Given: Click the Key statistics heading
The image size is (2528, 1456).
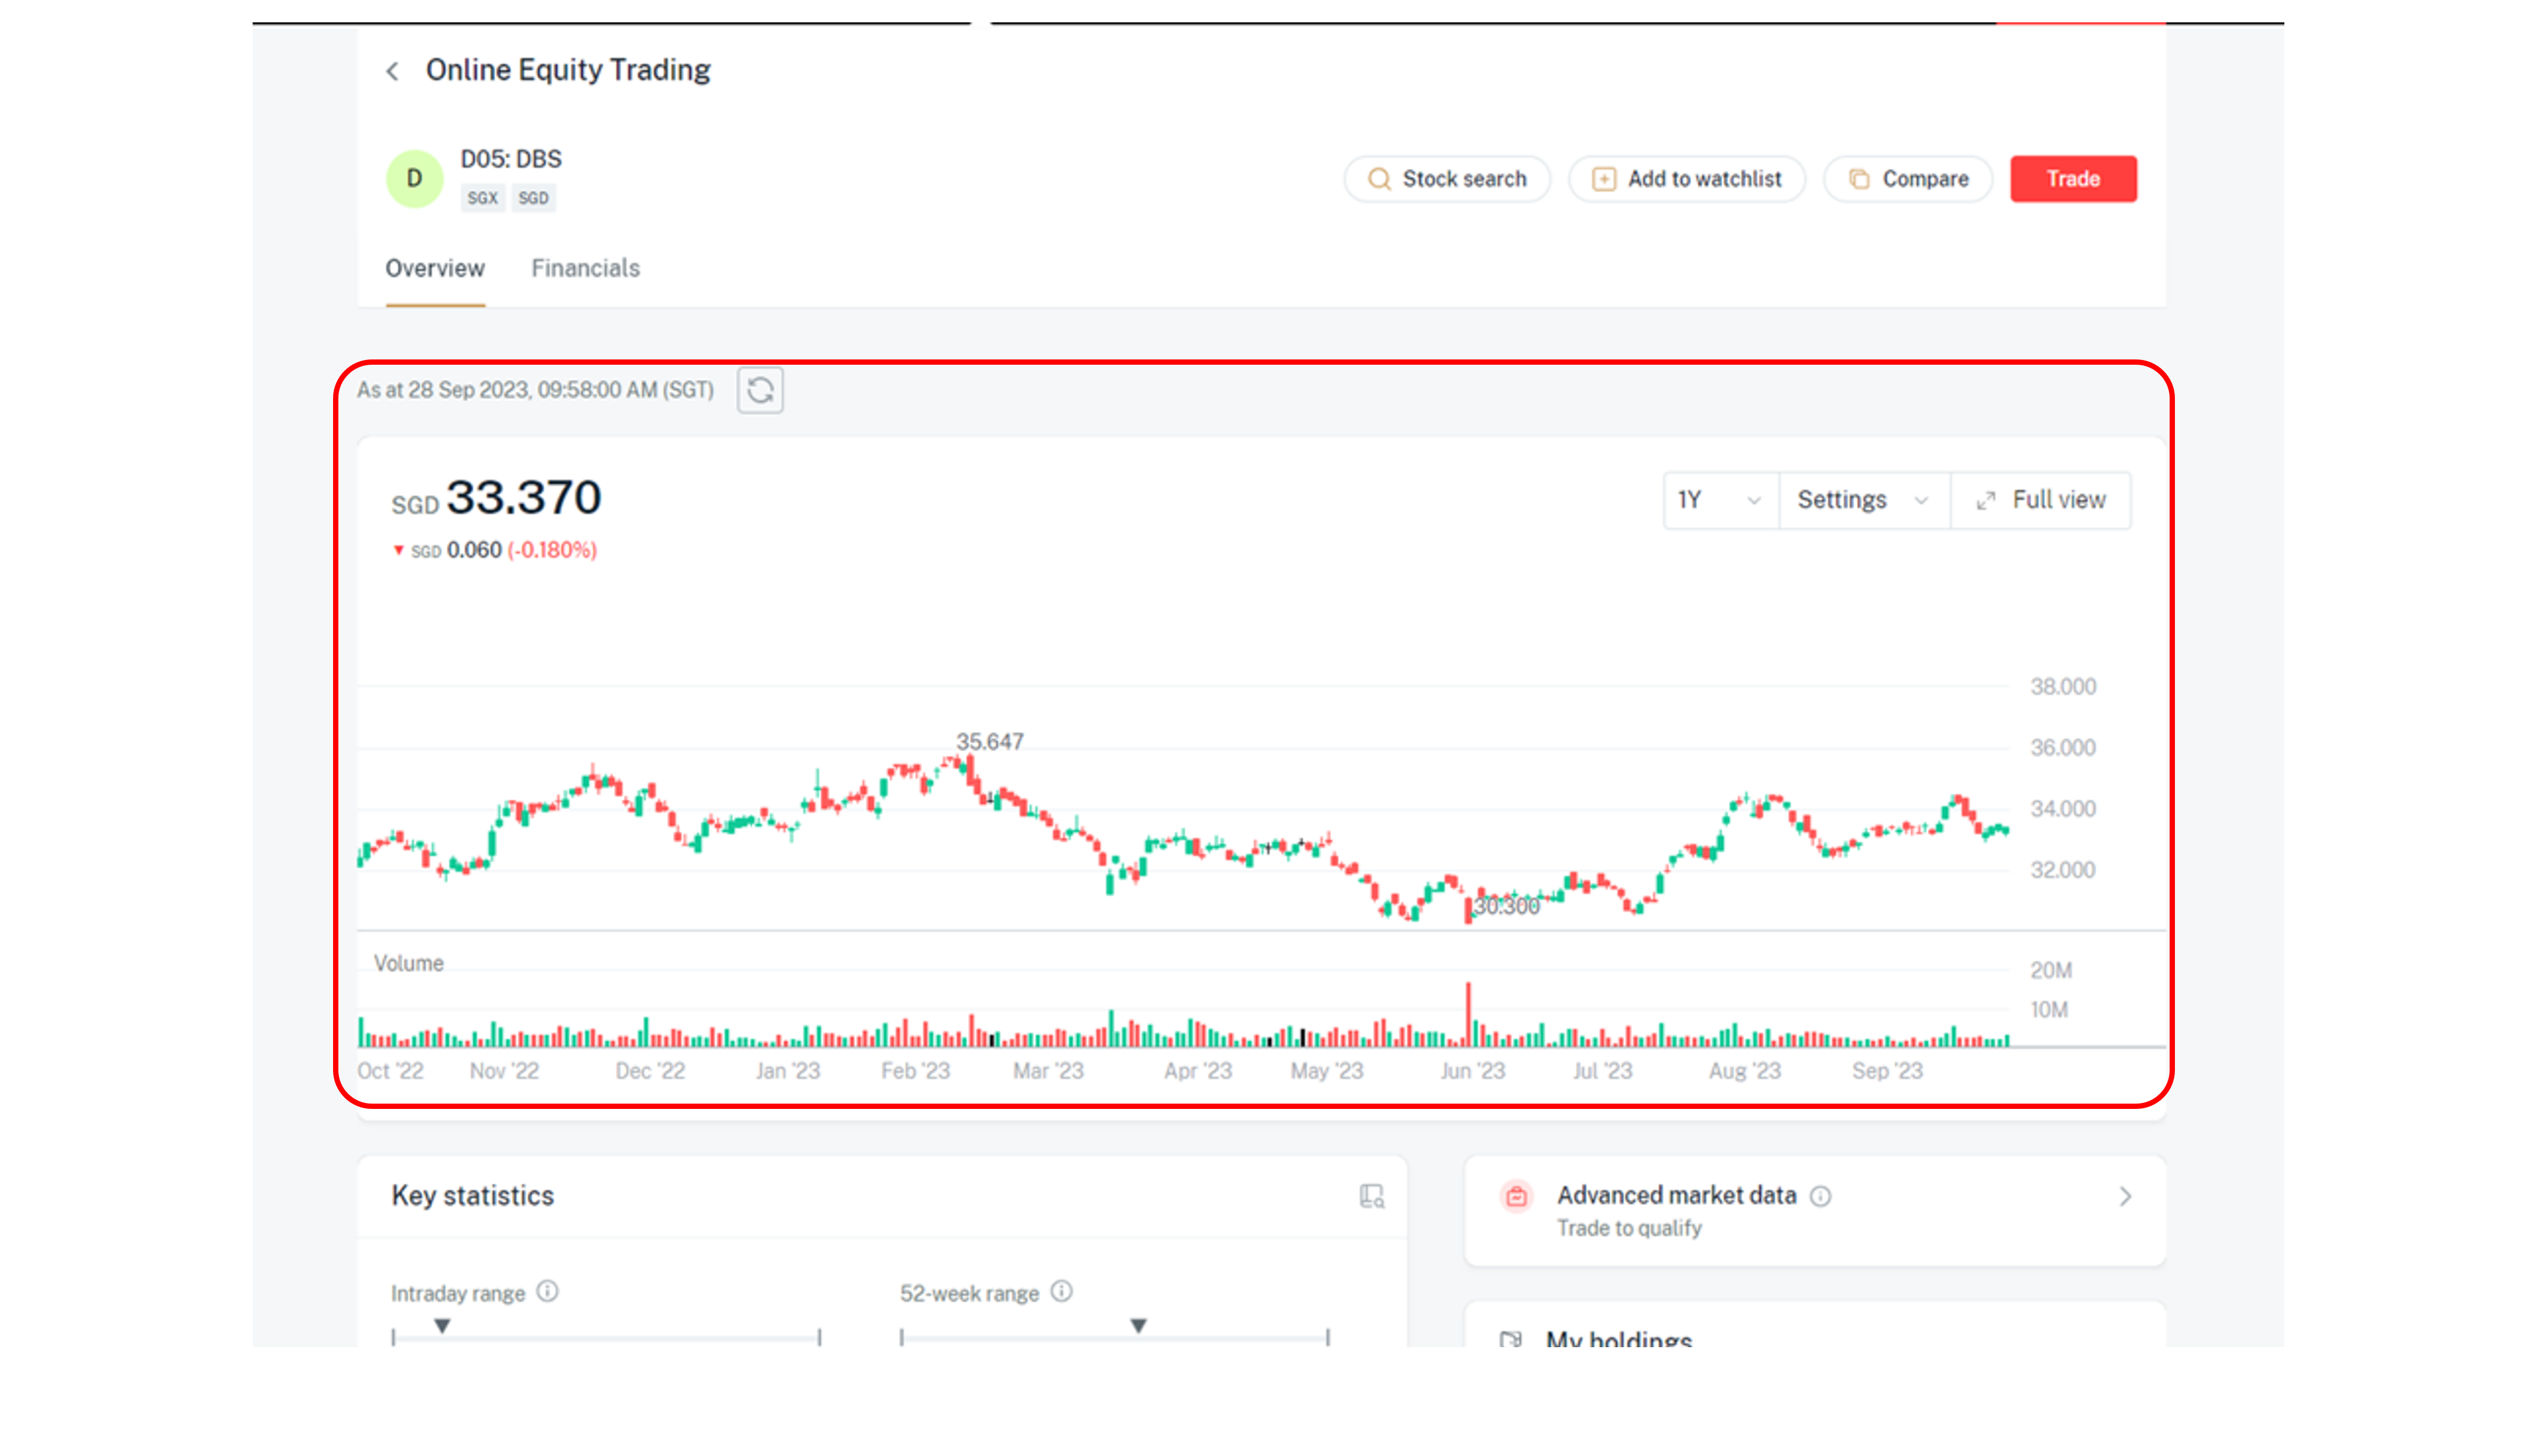Looking at the screenshot, I should pos(472,1196).
